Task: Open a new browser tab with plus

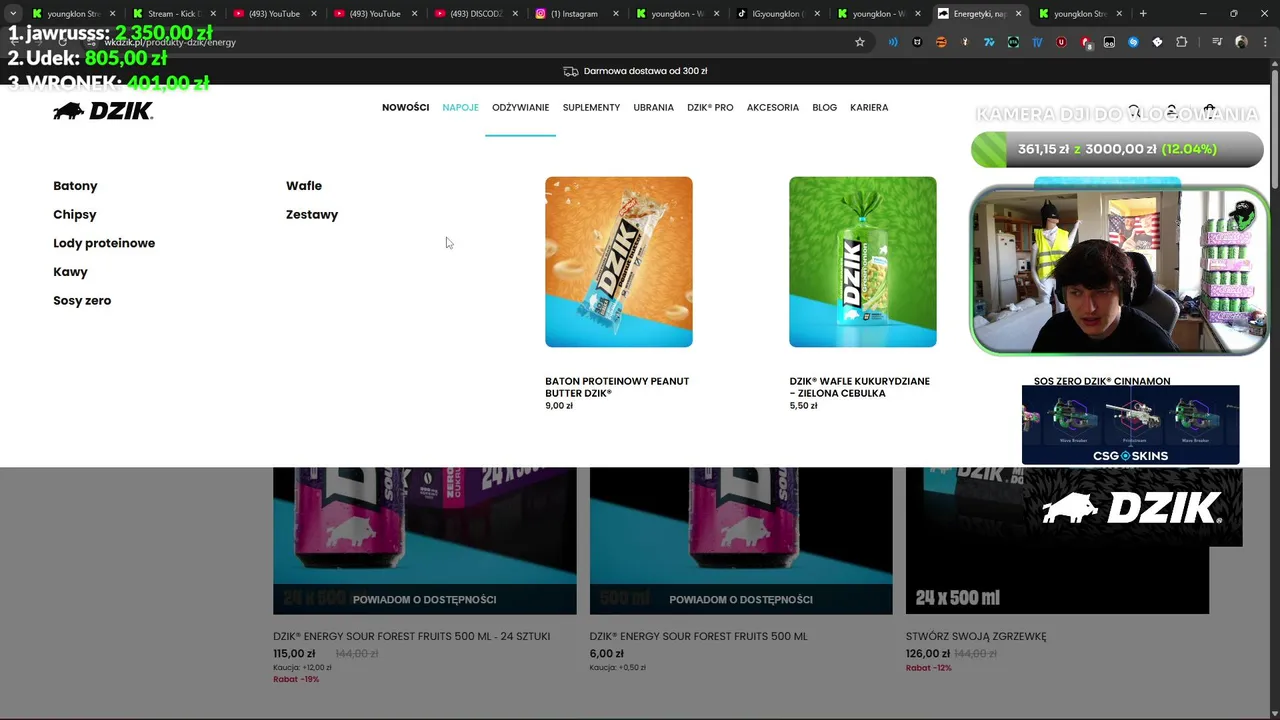Action: tap(1143, 14)
